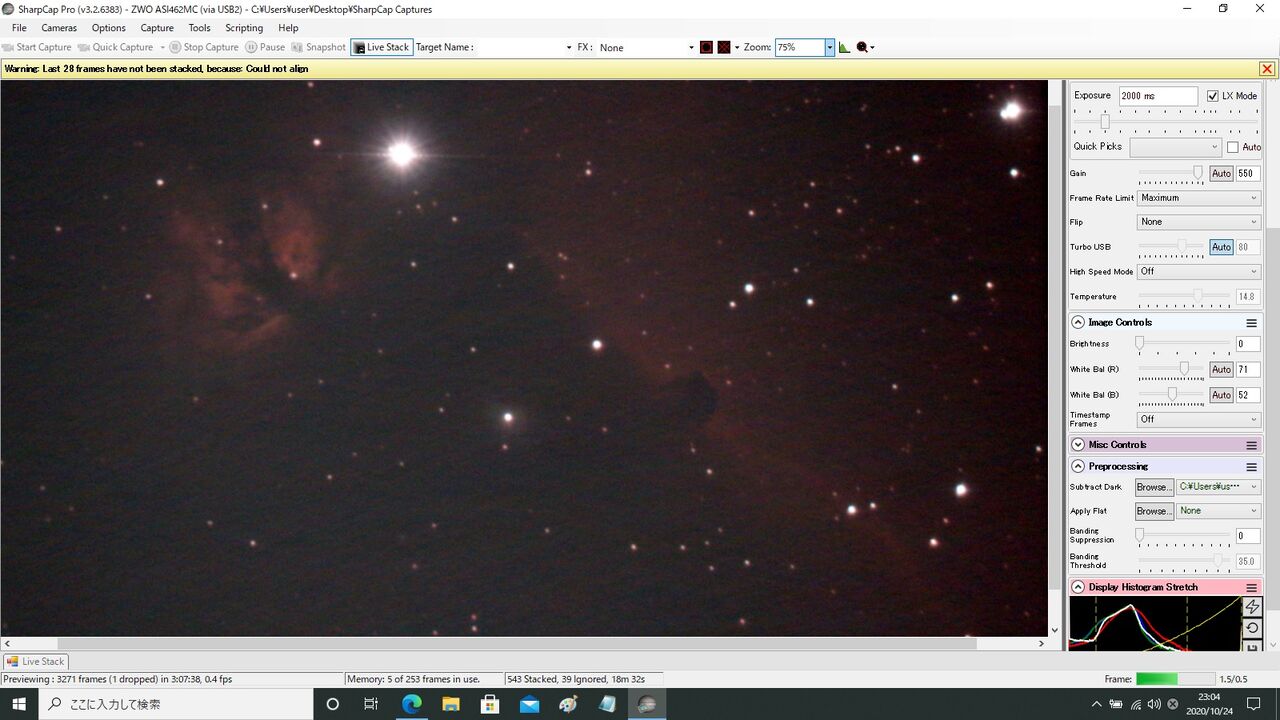Click the Pause toolbar button
1280x720 pixels.
pyautogui.click(x=265, y=47)
